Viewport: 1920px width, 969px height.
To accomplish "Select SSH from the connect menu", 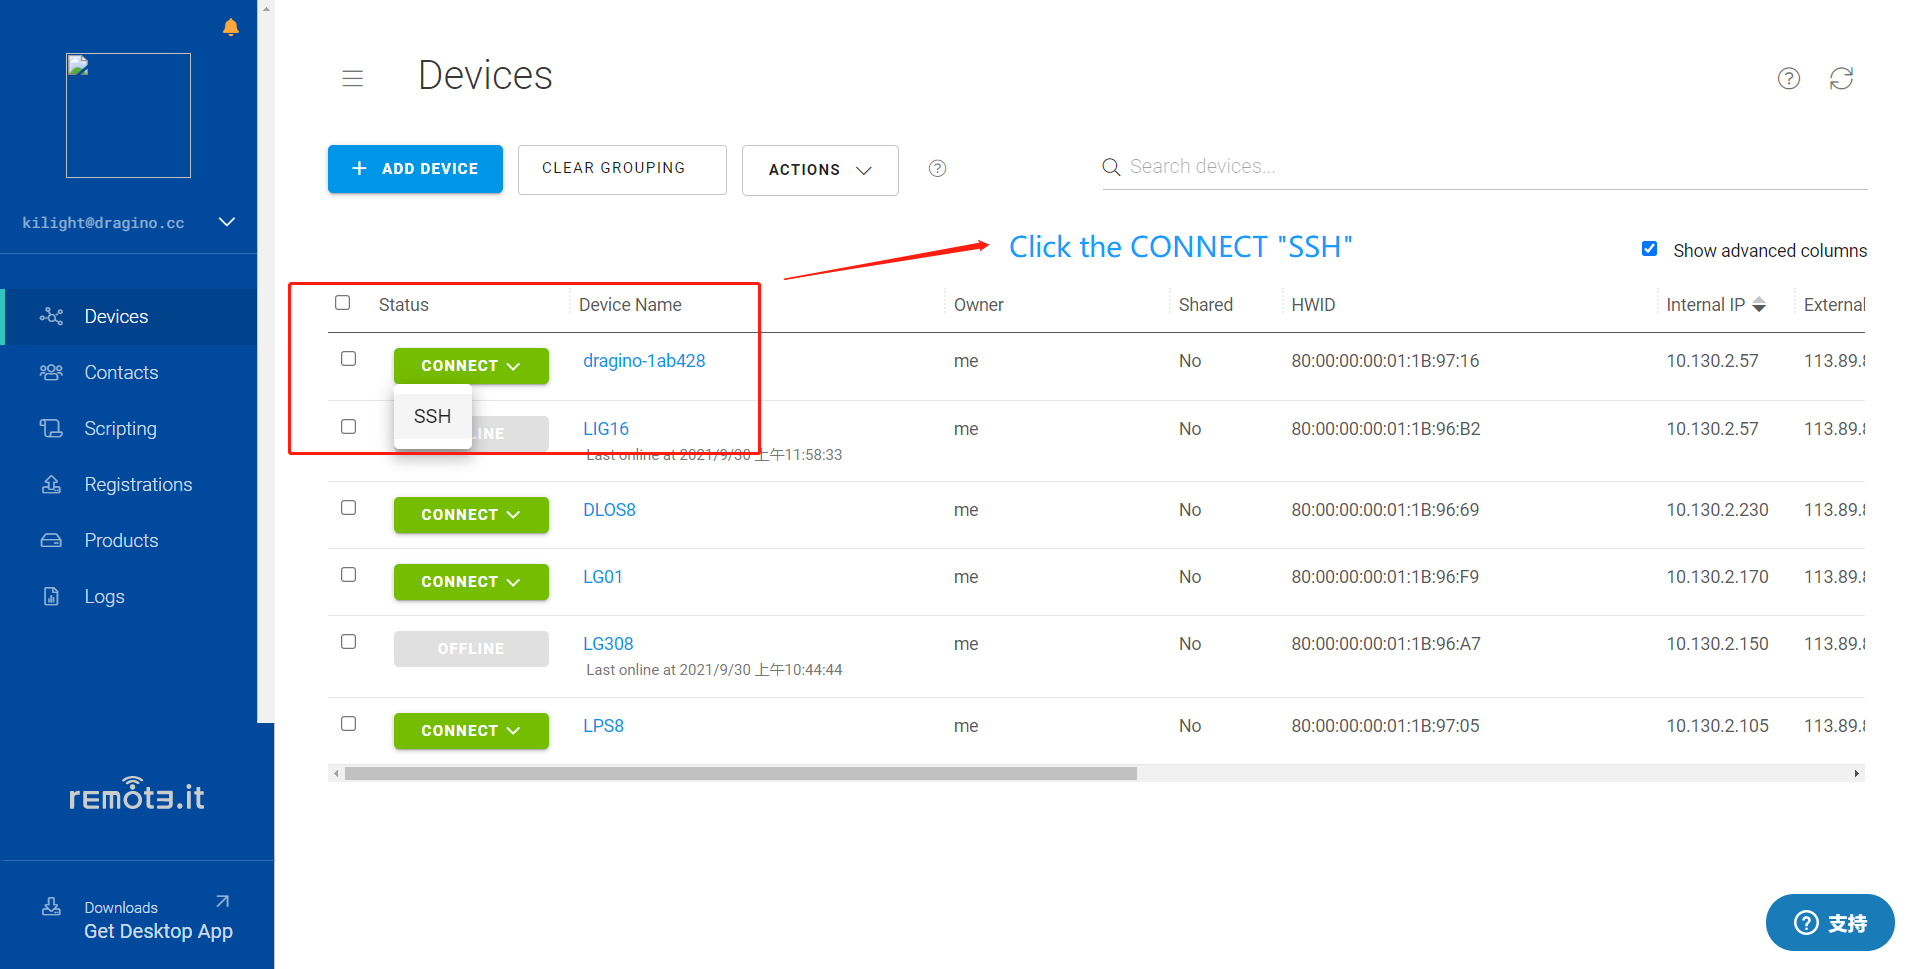I will pyautogui.click(x=432, y=416).
